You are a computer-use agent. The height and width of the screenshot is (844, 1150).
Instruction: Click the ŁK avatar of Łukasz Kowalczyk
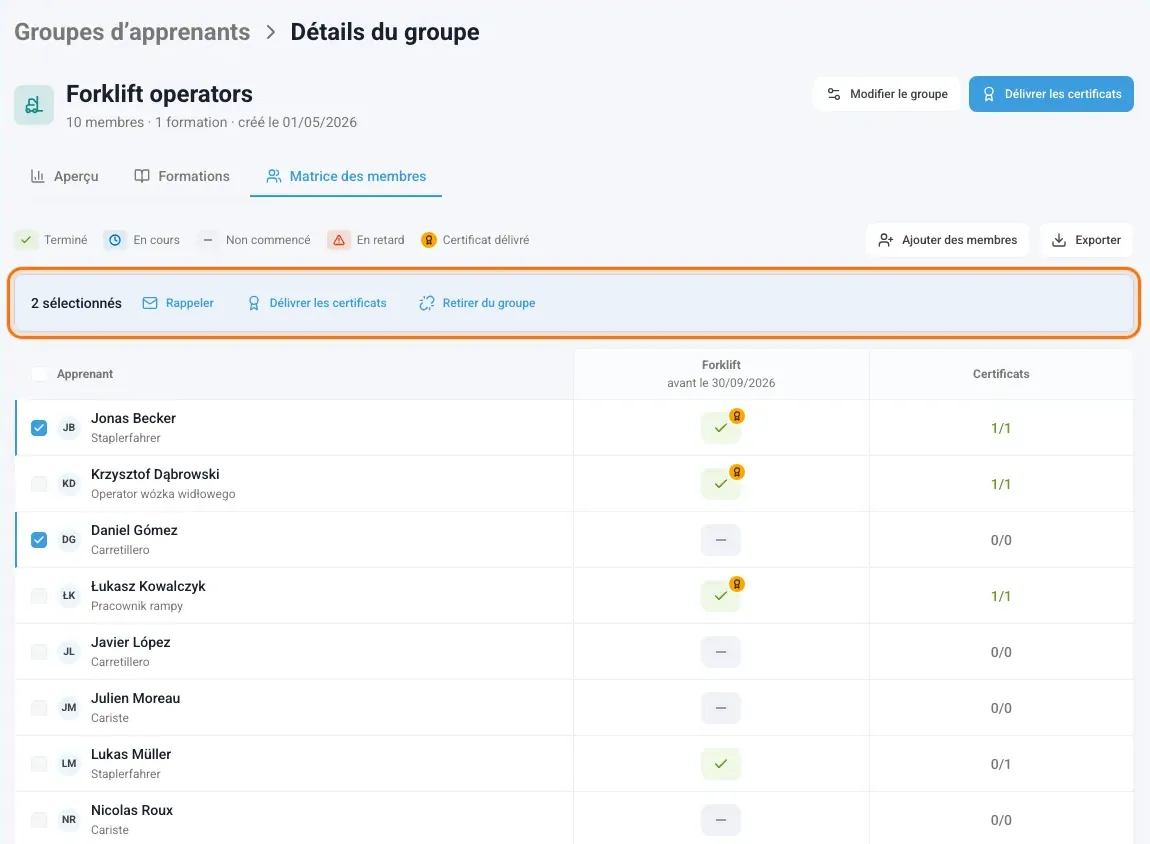point(69,595)
